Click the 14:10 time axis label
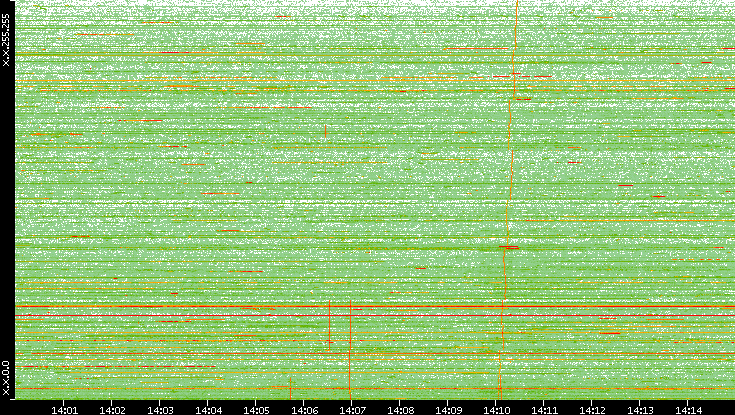 click(x=496, y=410)
